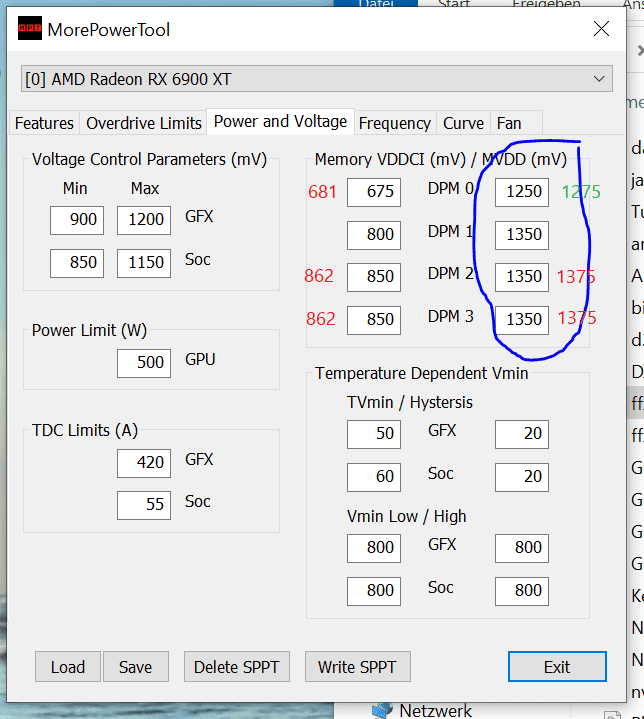Image resolution: width=644 pixels, height=719 pixels.
Task: Click the Delete SPPT button
Action: 237,667
